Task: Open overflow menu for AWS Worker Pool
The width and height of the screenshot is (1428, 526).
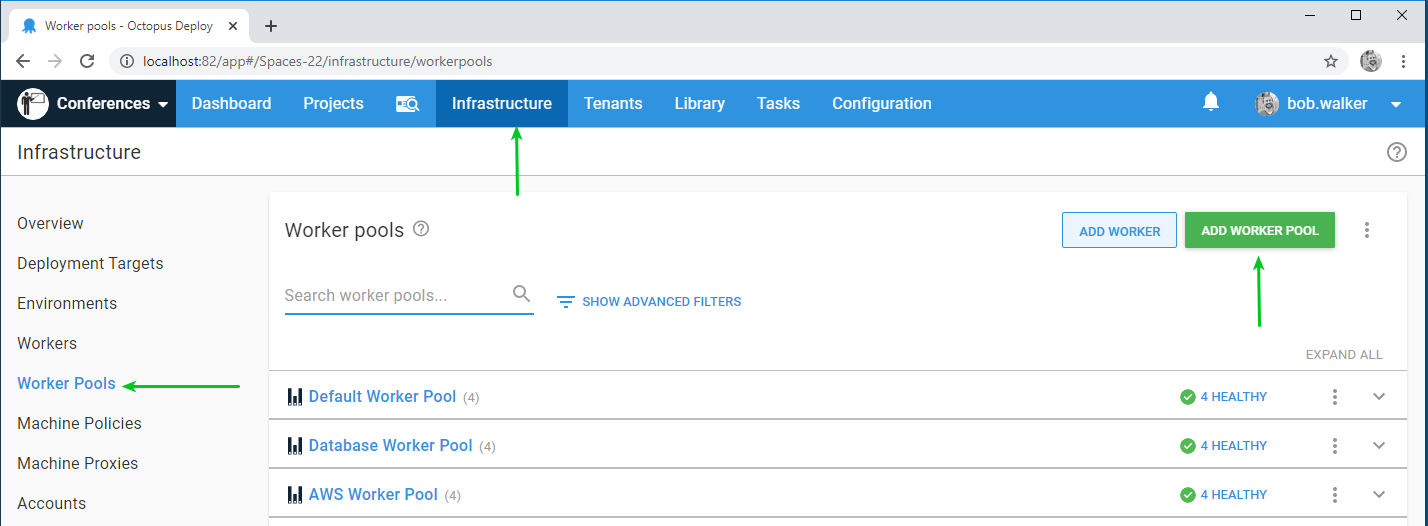Action: 1334,495
